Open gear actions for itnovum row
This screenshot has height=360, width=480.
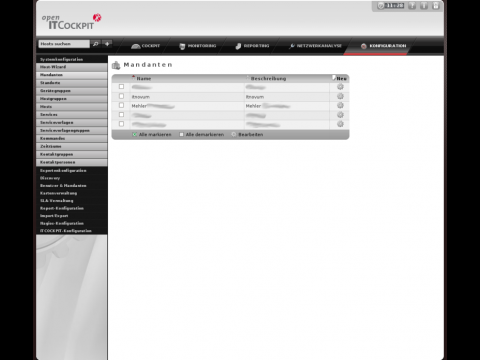(x=340, y=96)
